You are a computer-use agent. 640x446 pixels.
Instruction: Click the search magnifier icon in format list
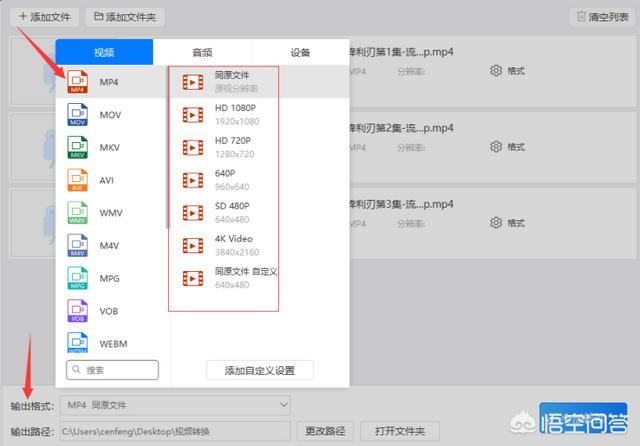(76, 370)
